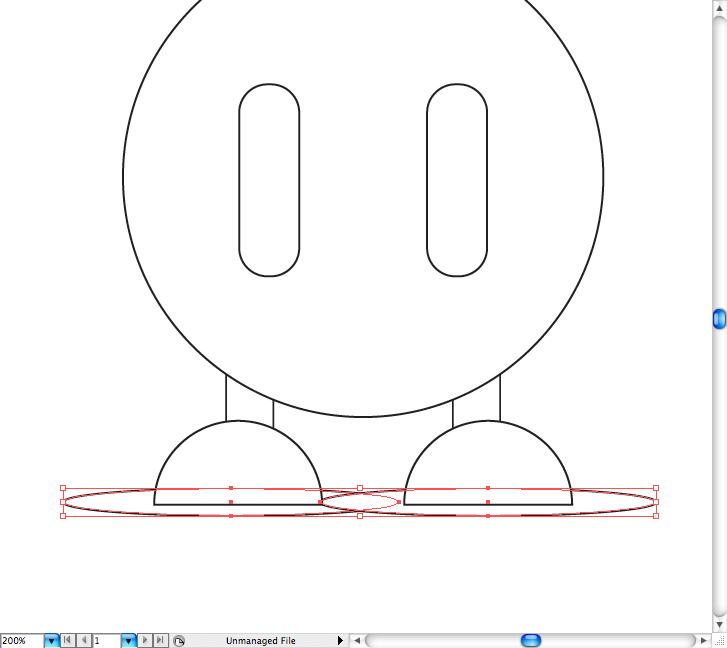Click the horizontal scrollbar blue thumb
This screenshot has height=648, width=727.
click(531, 640)
